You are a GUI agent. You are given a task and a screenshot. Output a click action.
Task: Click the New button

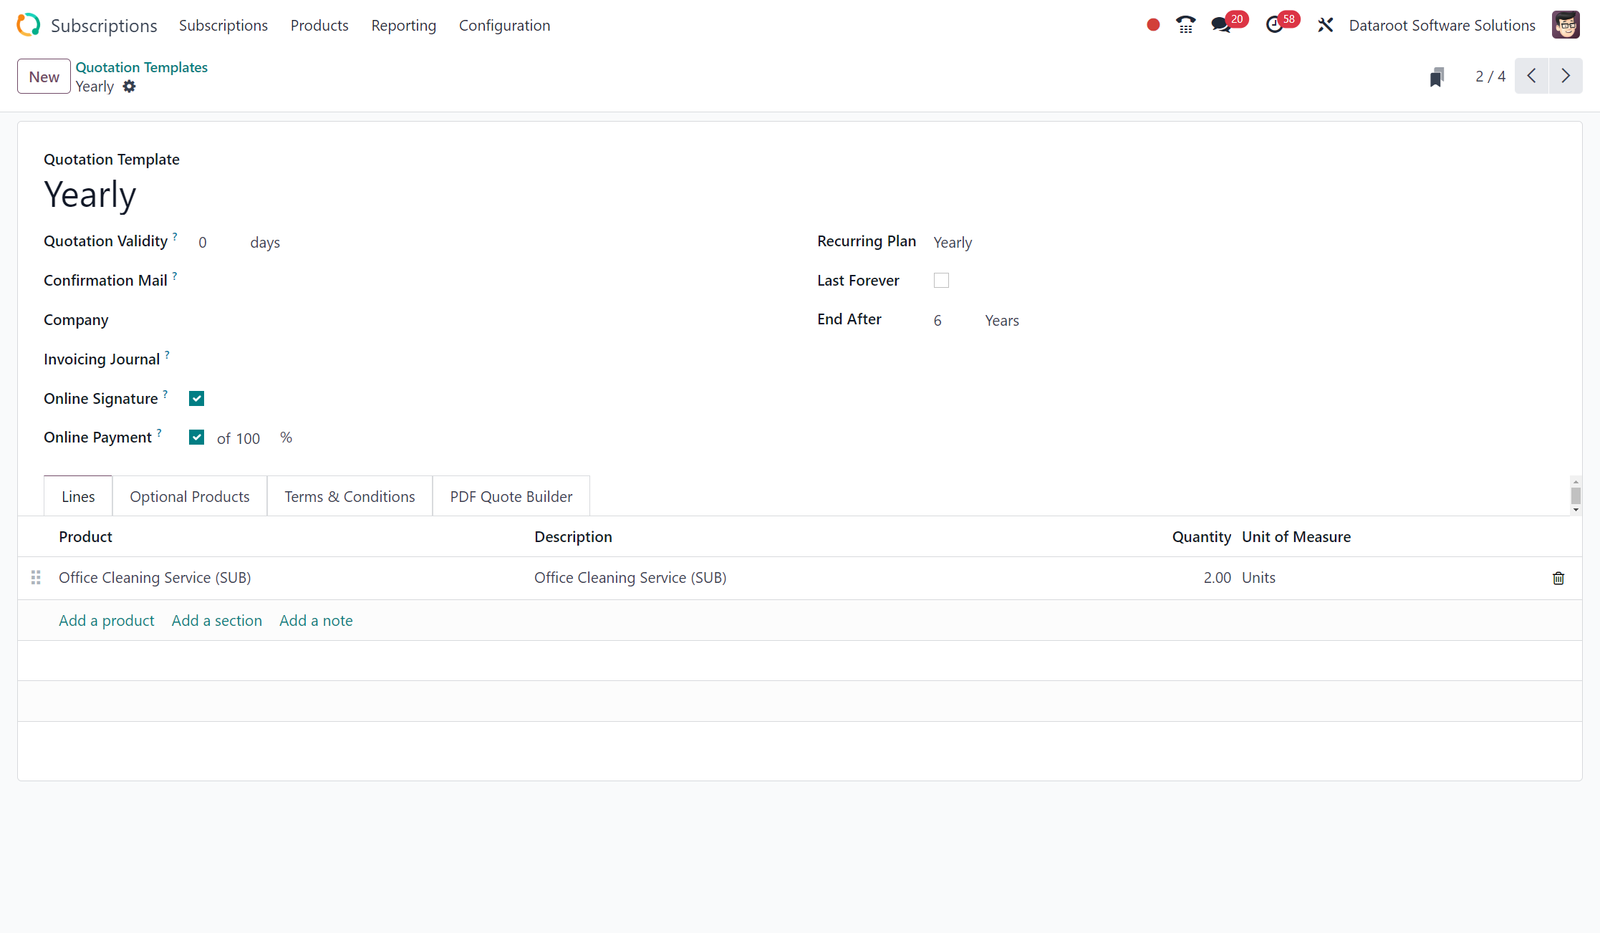click(44, 77)
